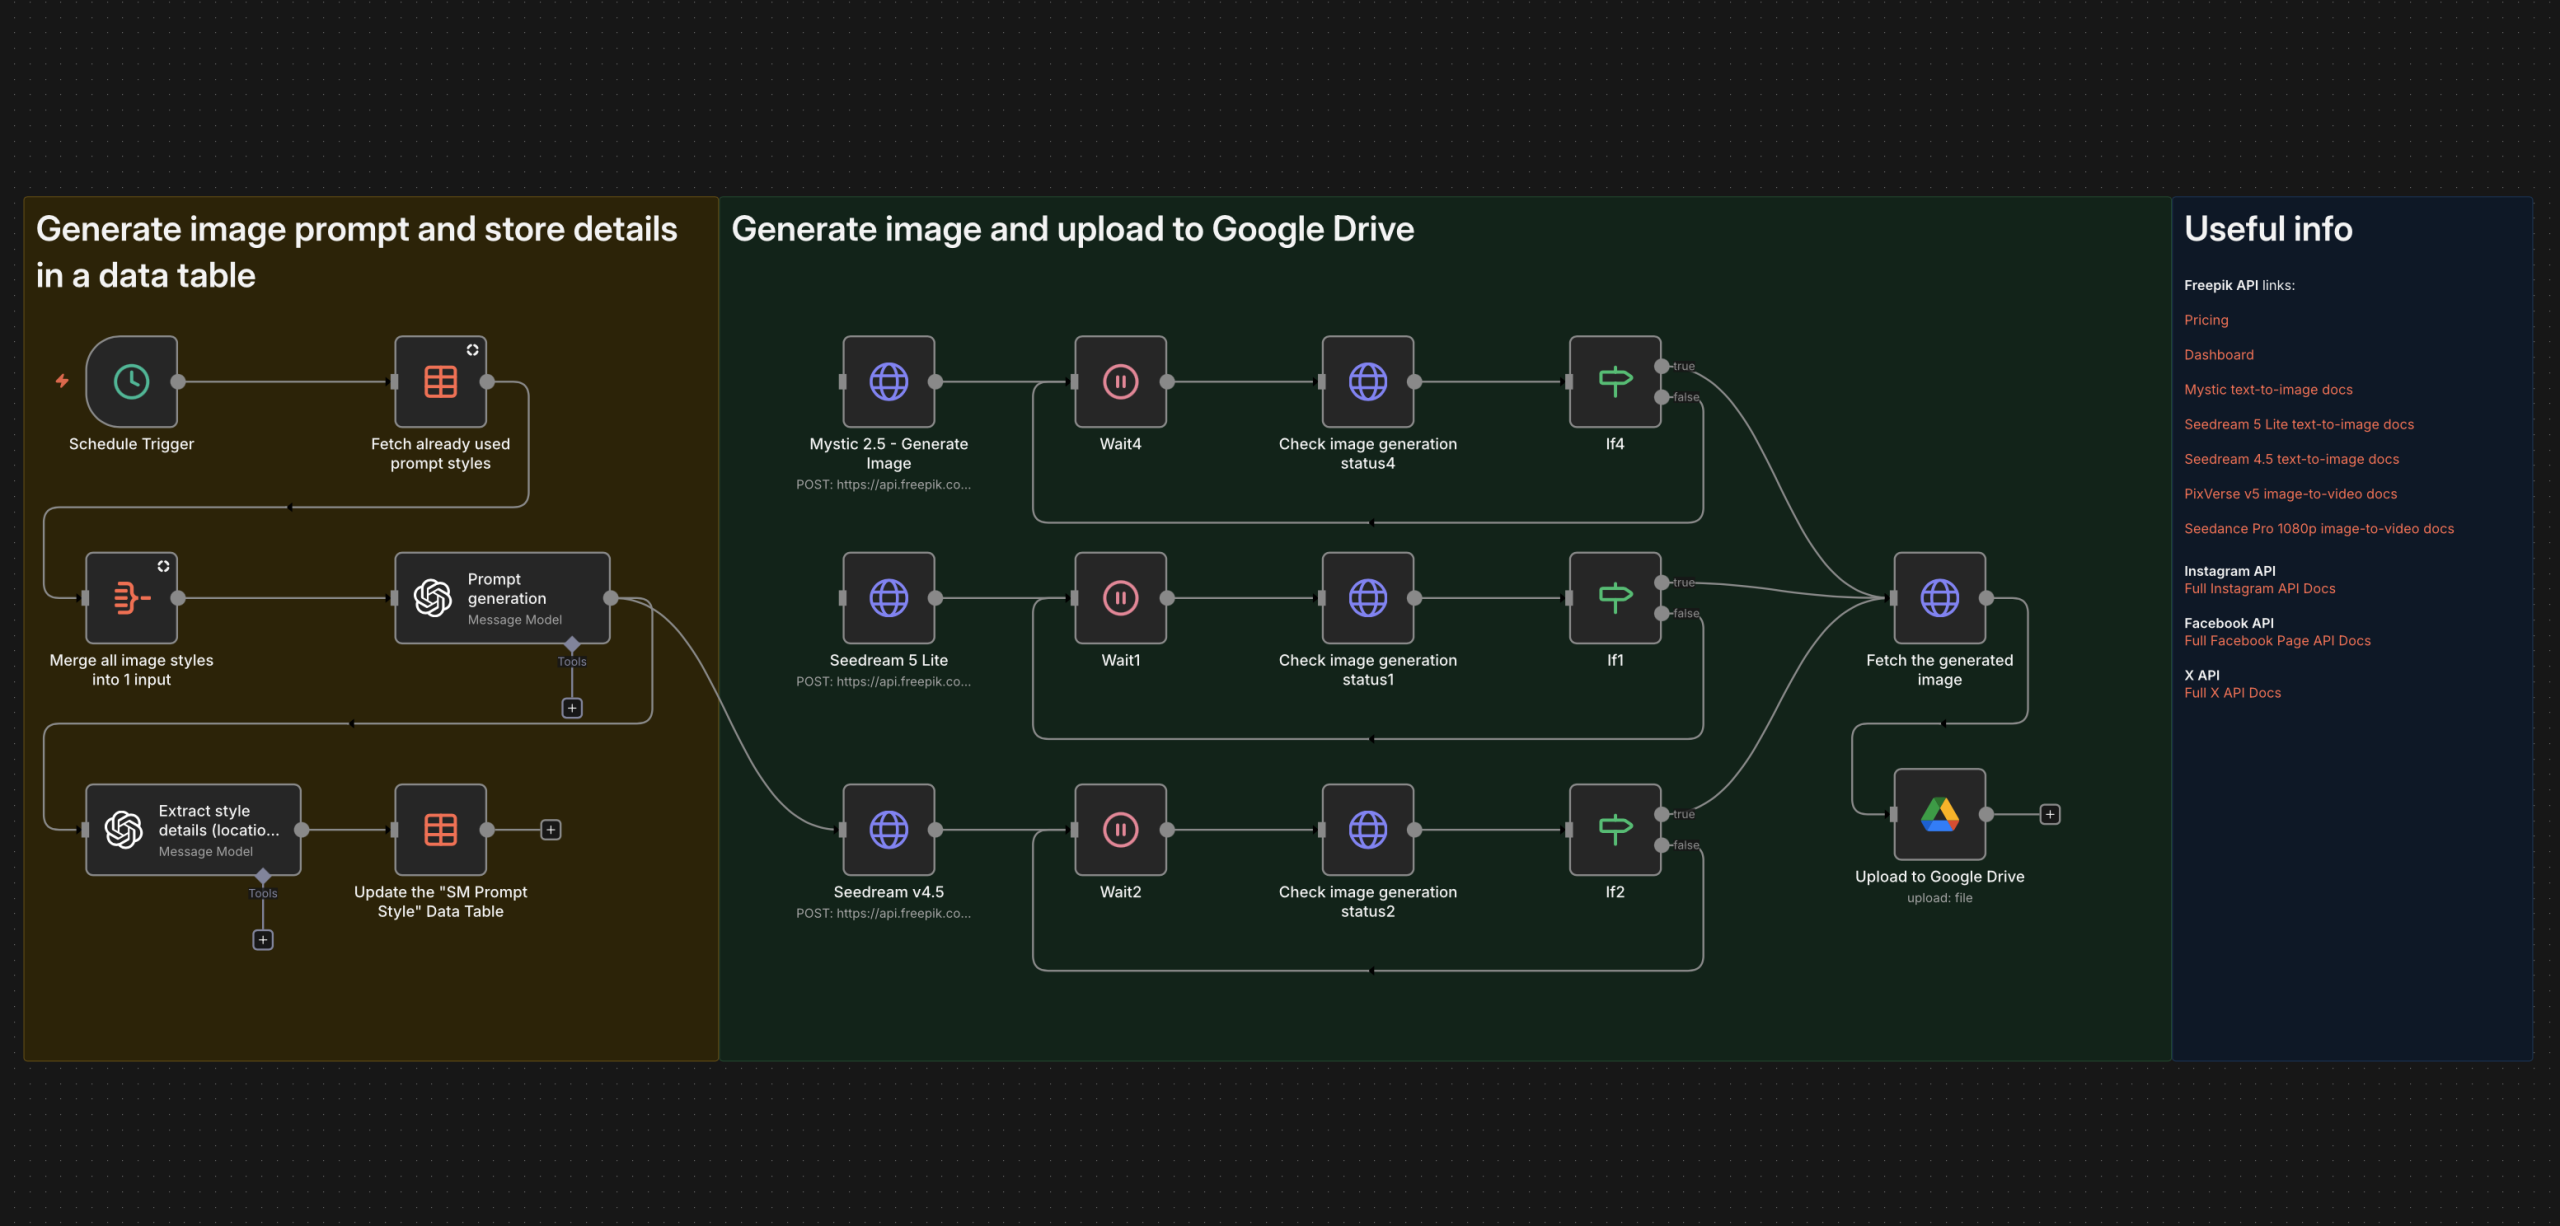Open the Freepik Dashboard link
Image resolution: width=2560 pixels, height=1226 pixels.
click(2219, 354)
